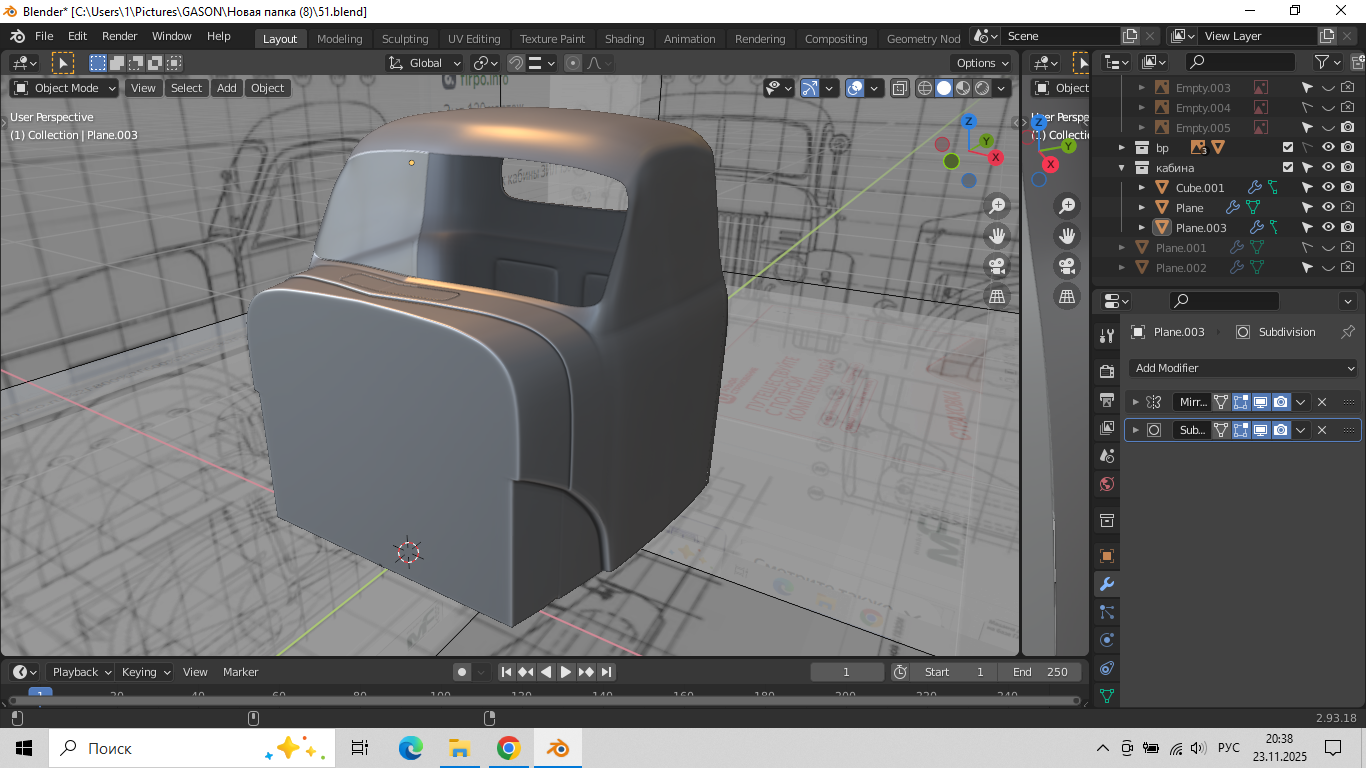Expand the bp collection in outliner
This screenshot has width=1366, height=768.
1122,148
